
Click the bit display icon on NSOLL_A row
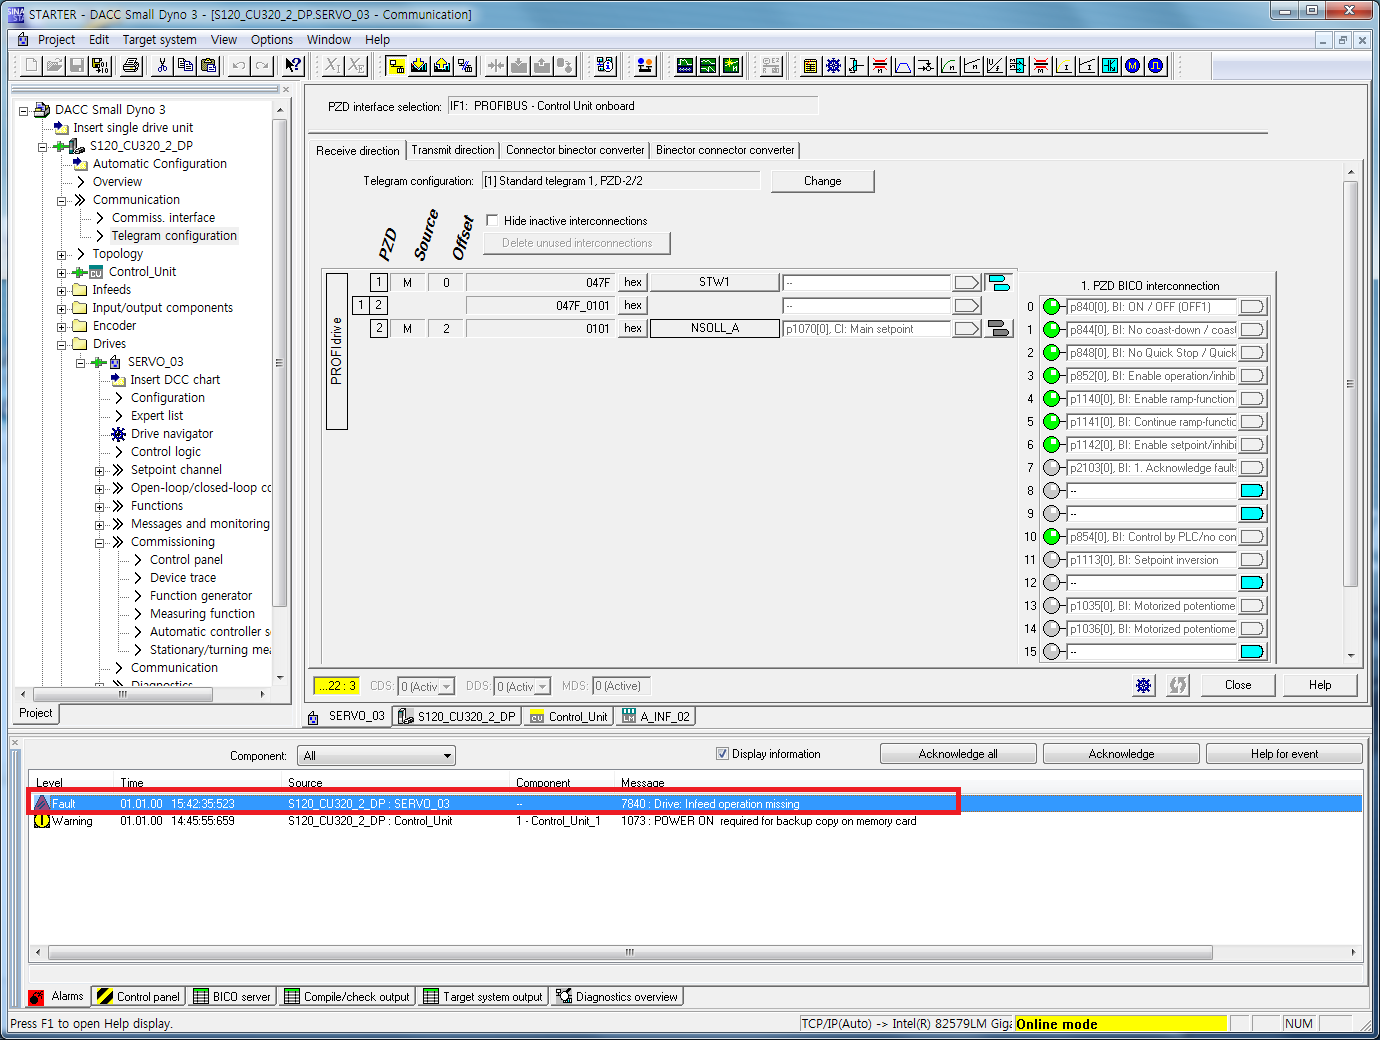pyautogui.click(x=999, y=329)
